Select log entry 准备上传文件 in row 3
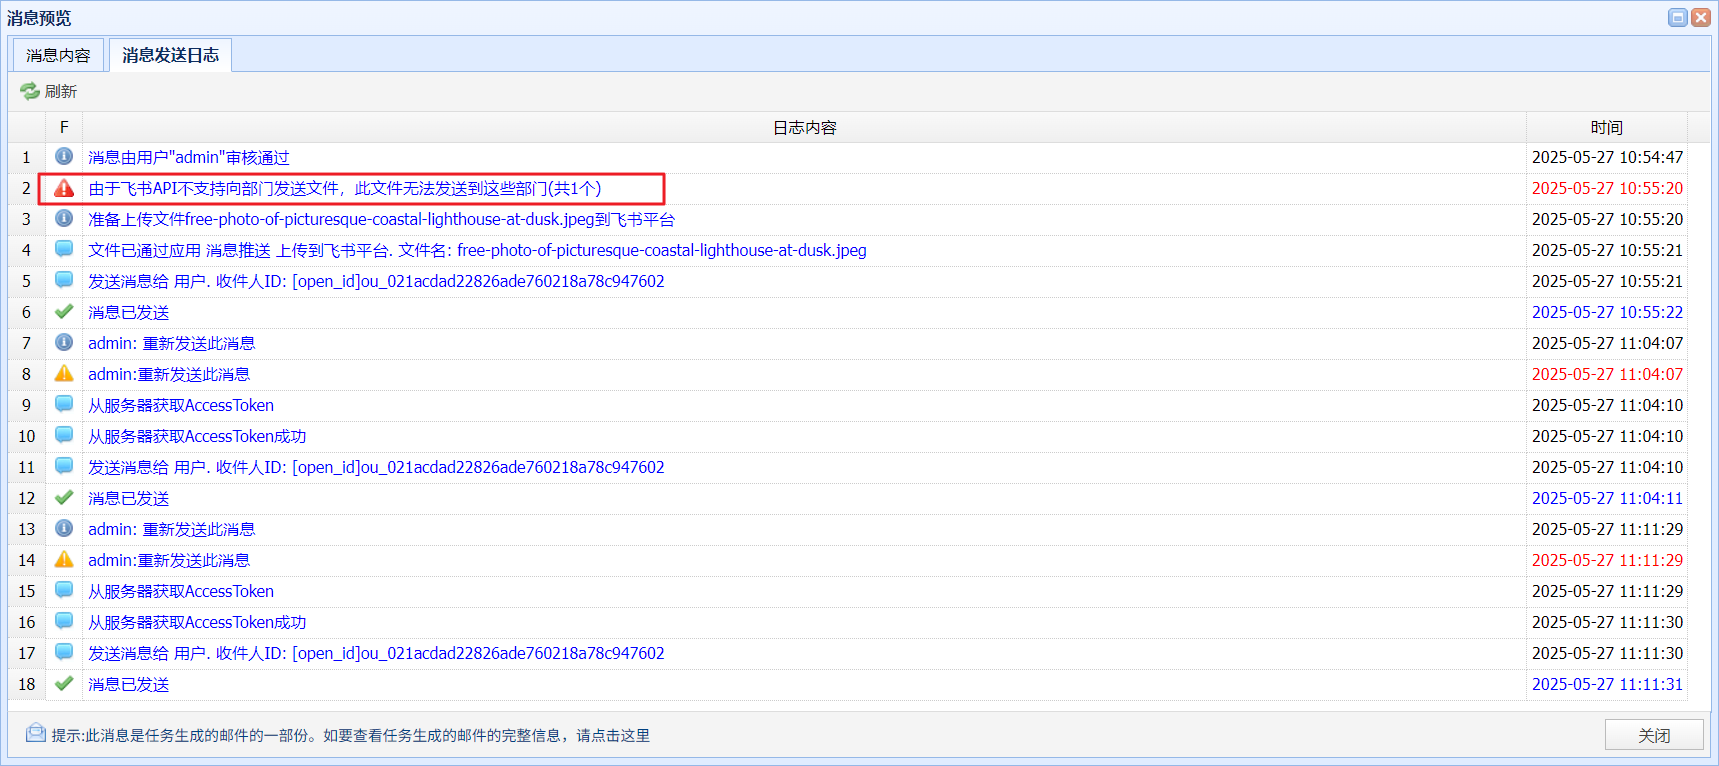1719x766 pixels. tap(381, 219)
